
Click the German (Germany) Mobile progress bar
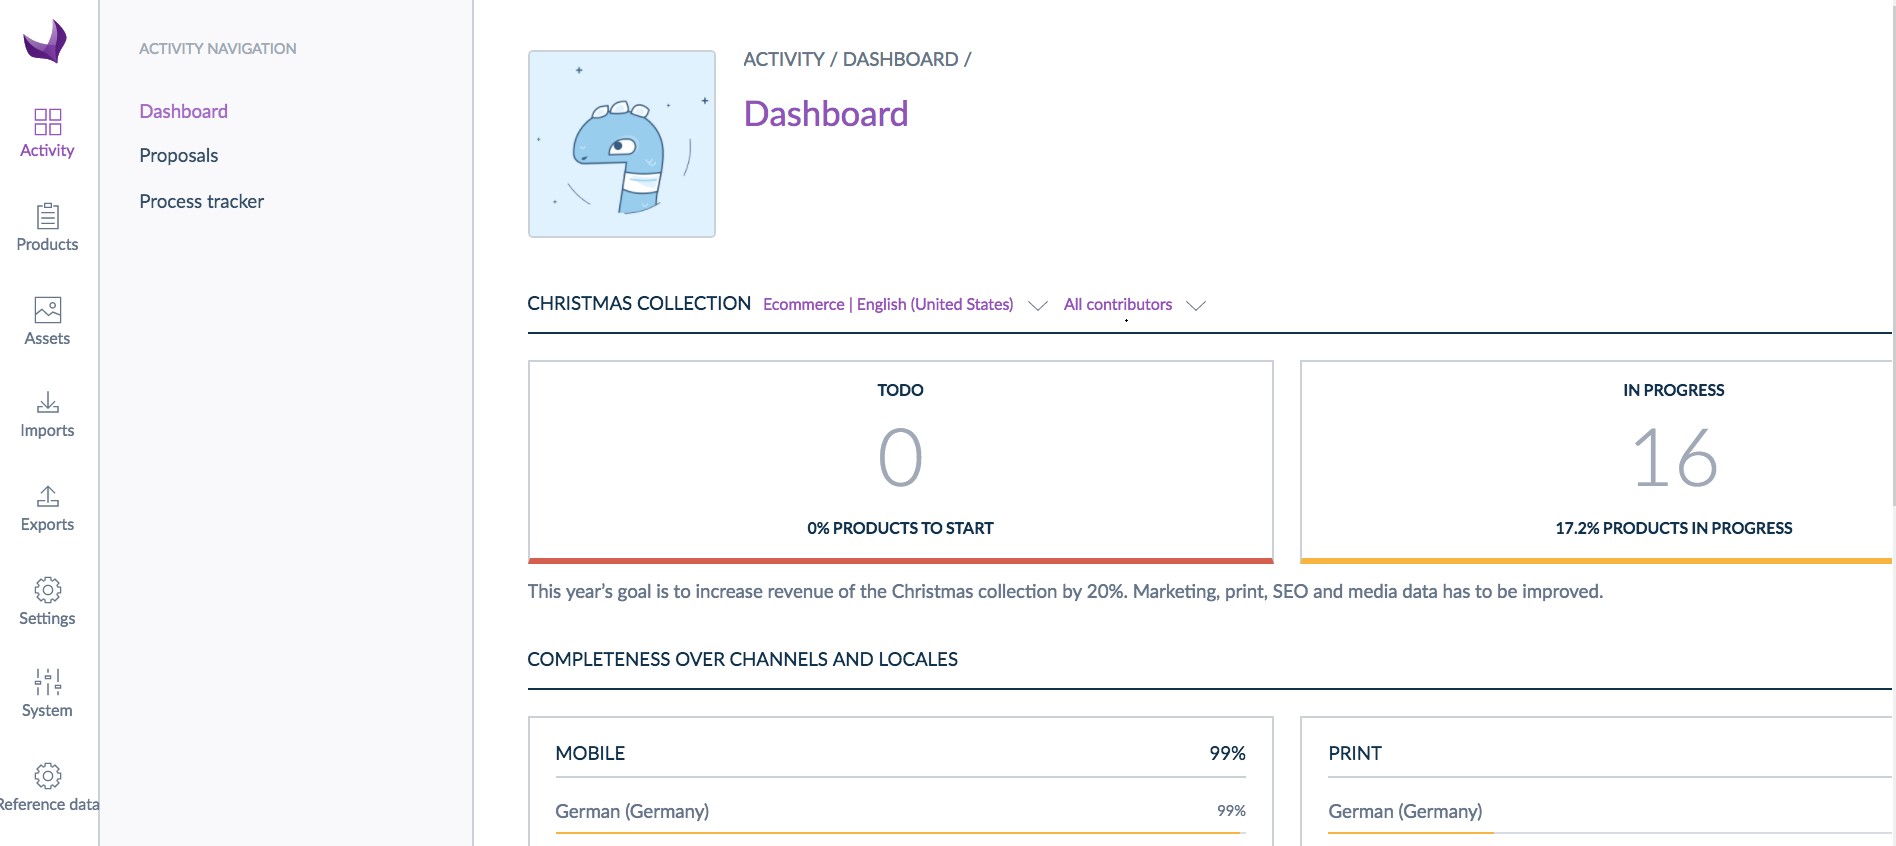click(898, 832)
